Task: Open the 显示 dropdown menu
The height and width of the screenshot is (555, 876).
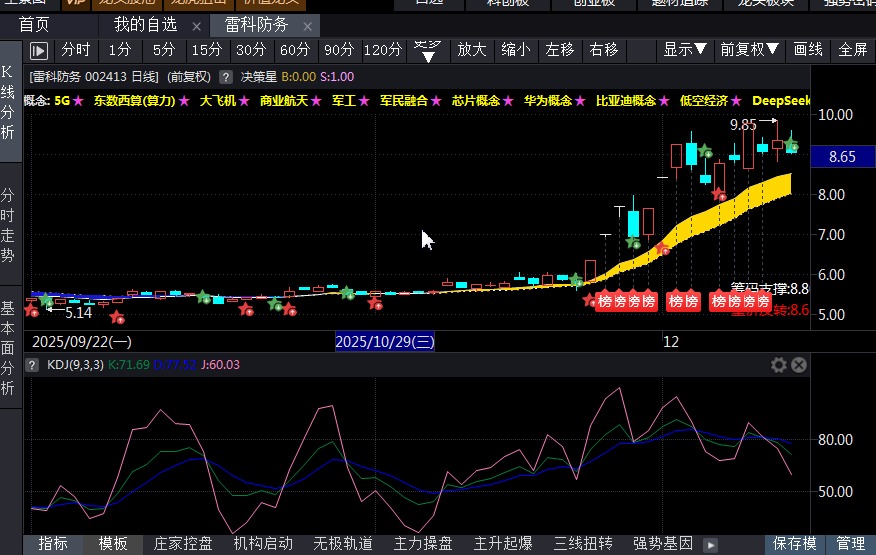Action: 684,50
